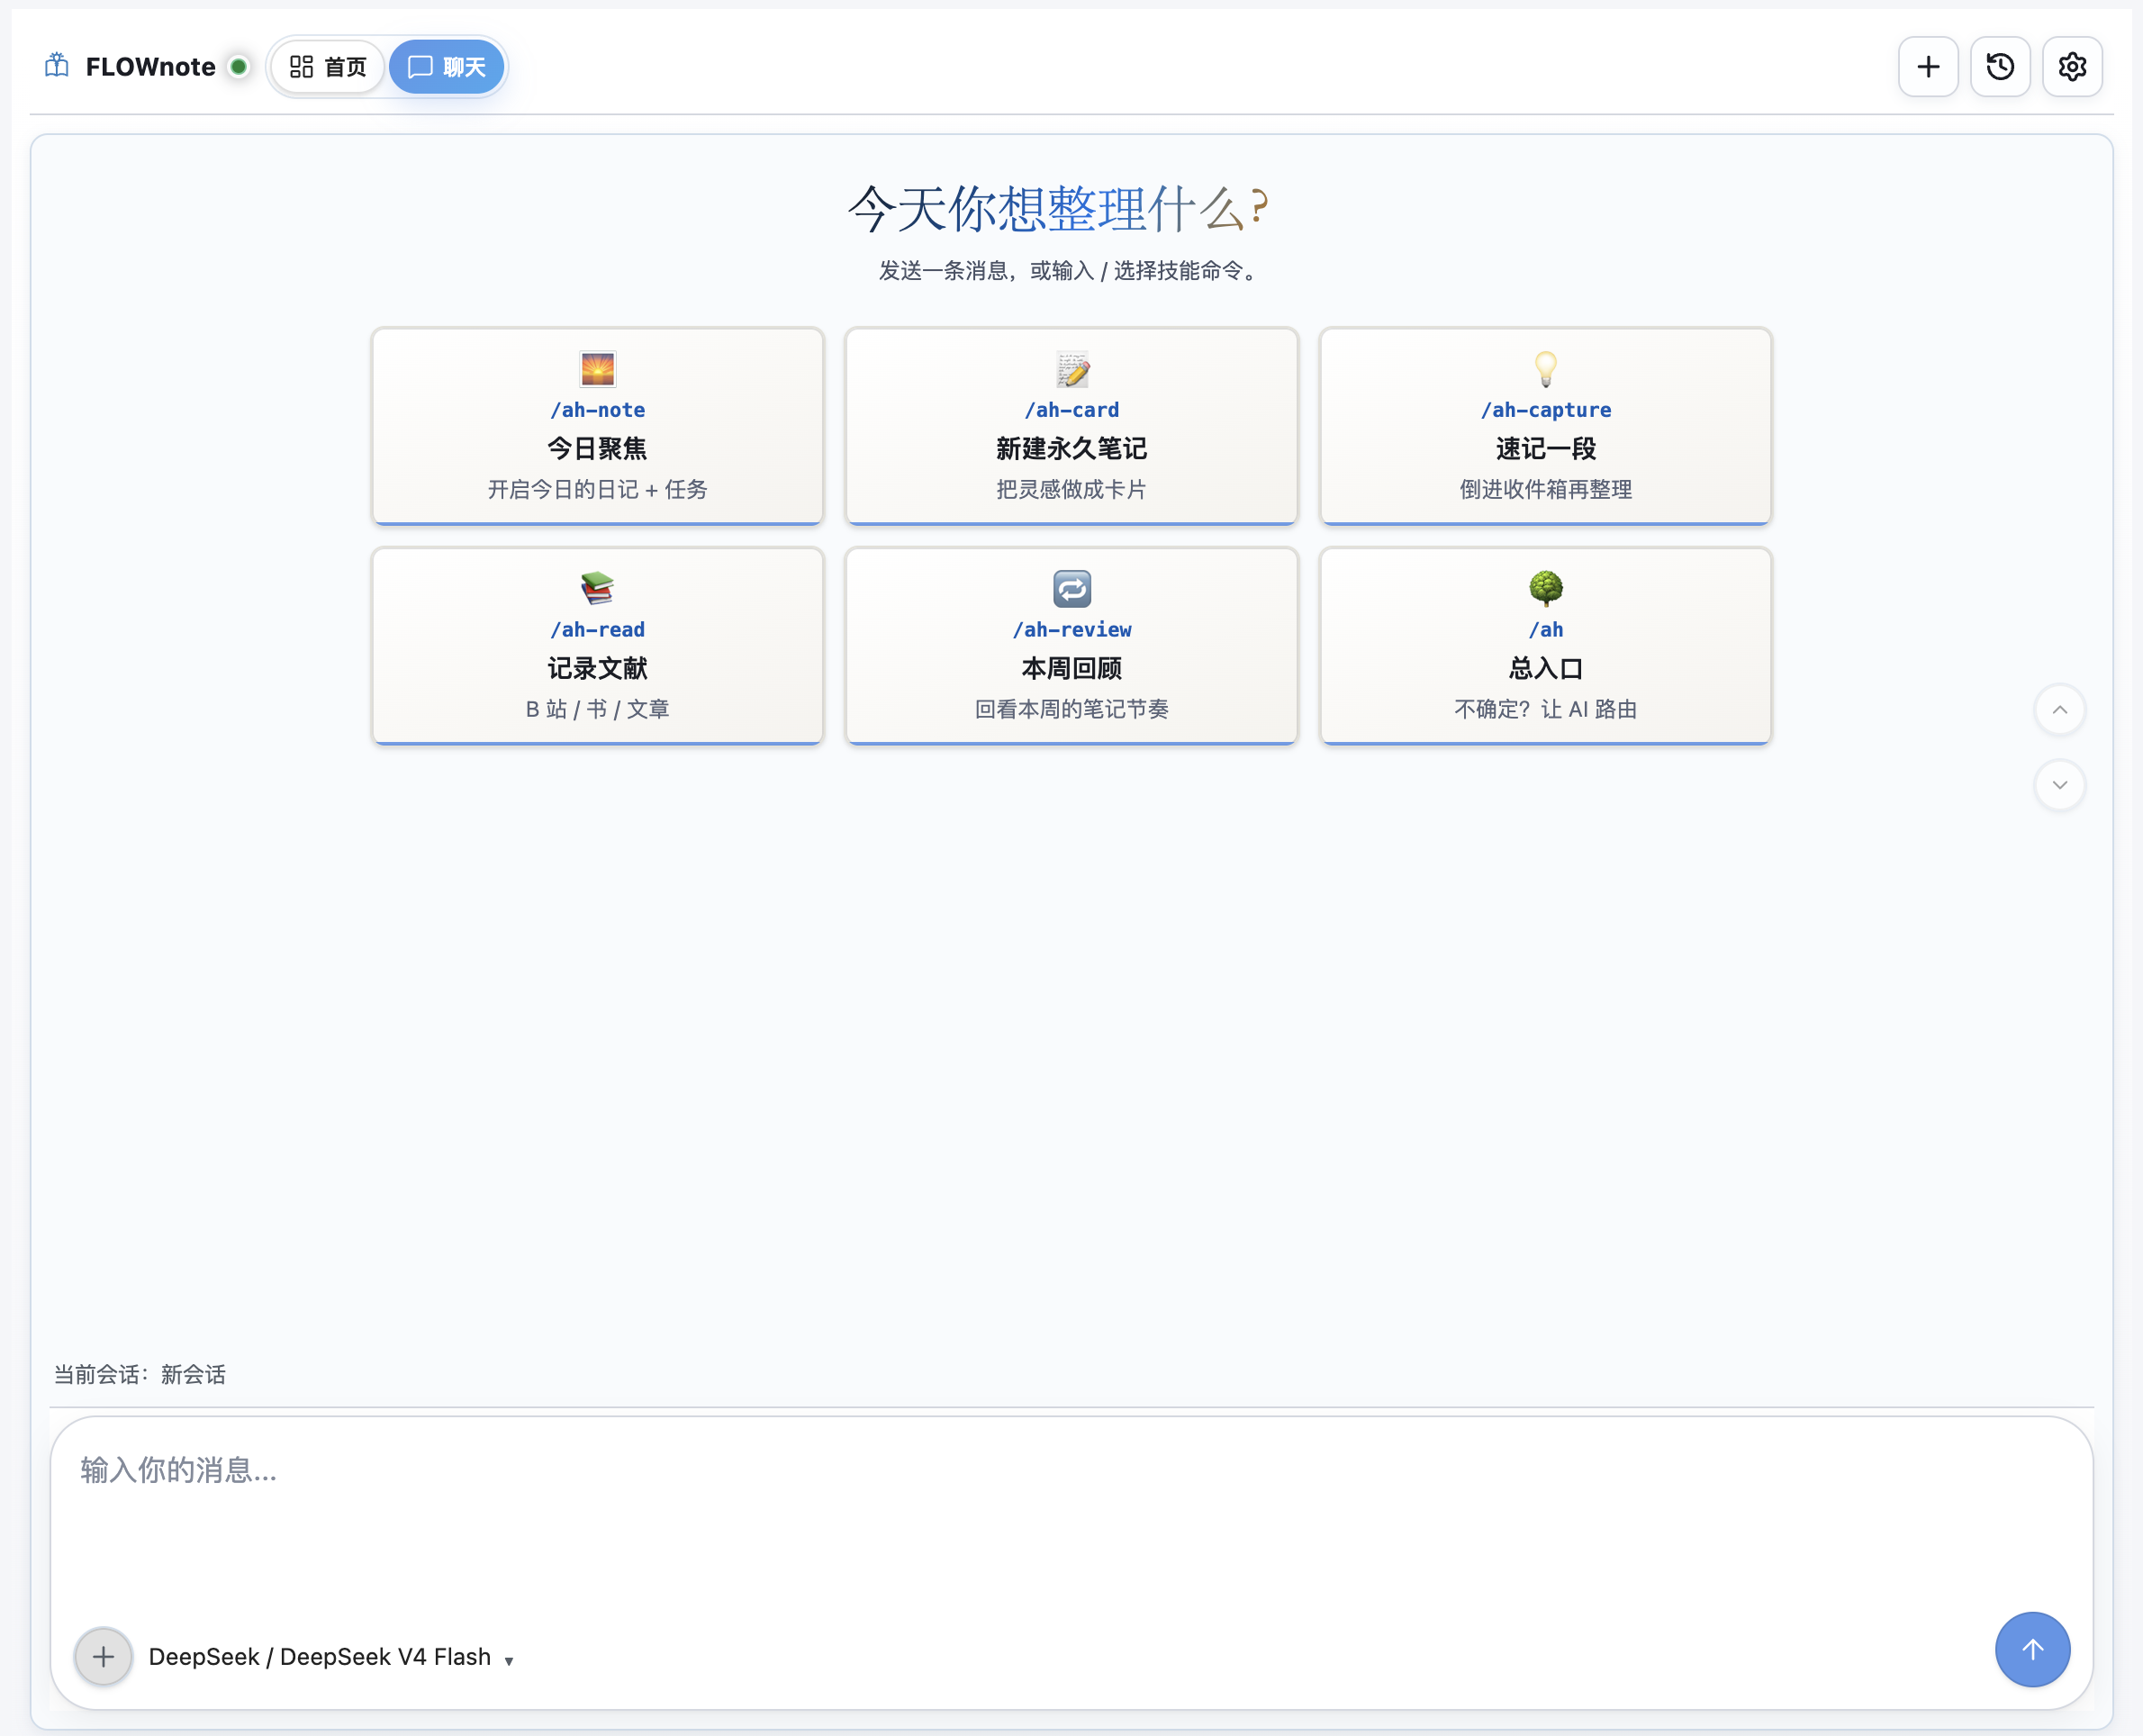The height and width of the screenshot is (1736, 2143).
Task: Click the /ah-read command text
Action: [x=598, y=630]
